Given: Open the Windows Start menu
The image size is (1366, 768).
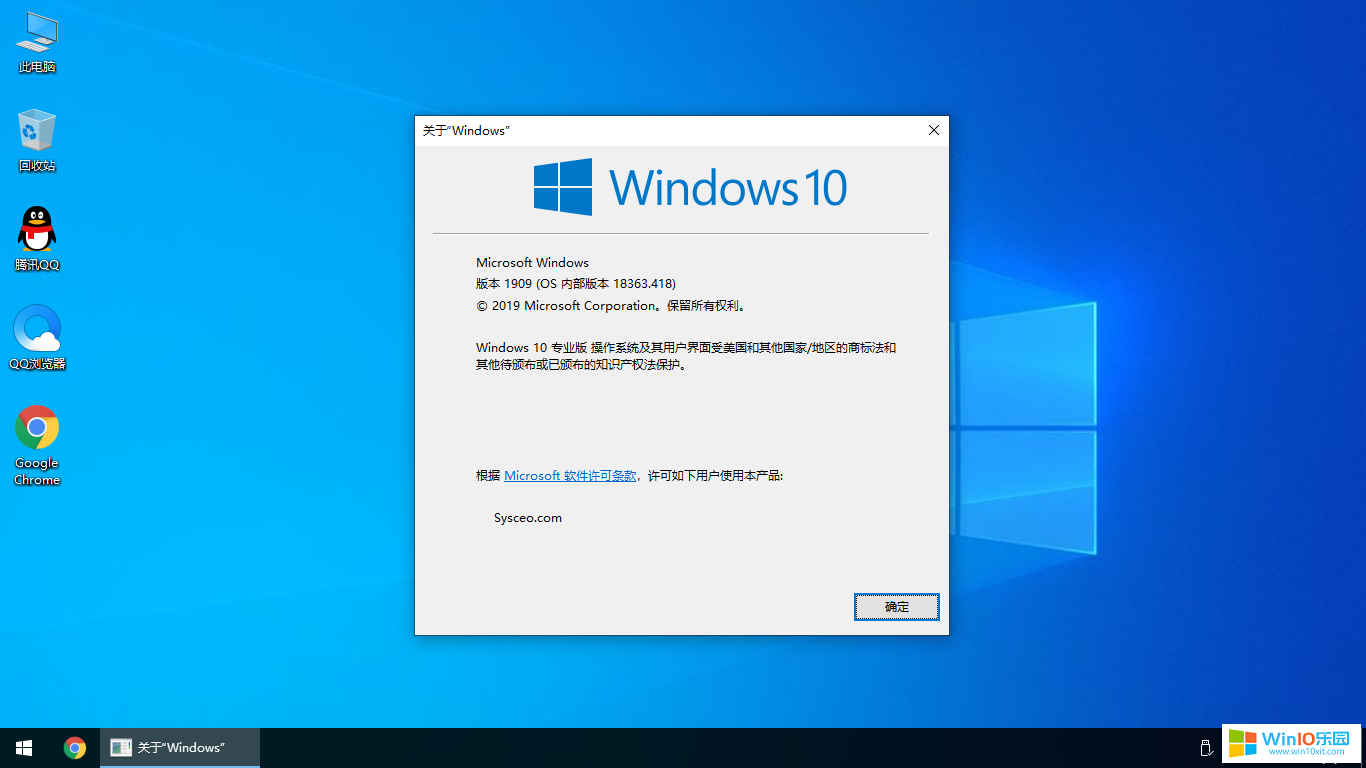Looking at the screenshot, I should [23, 747].
